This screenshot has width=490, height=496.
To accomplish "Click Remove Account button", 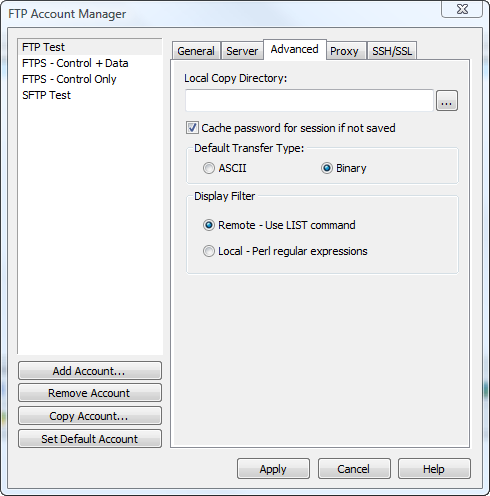I will click(90, 393).
